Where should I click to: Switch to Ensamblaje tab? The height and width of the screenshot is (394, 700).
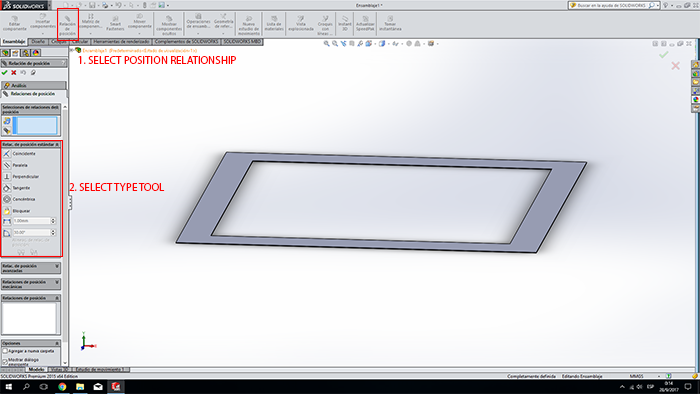click(x=14, y=41)
